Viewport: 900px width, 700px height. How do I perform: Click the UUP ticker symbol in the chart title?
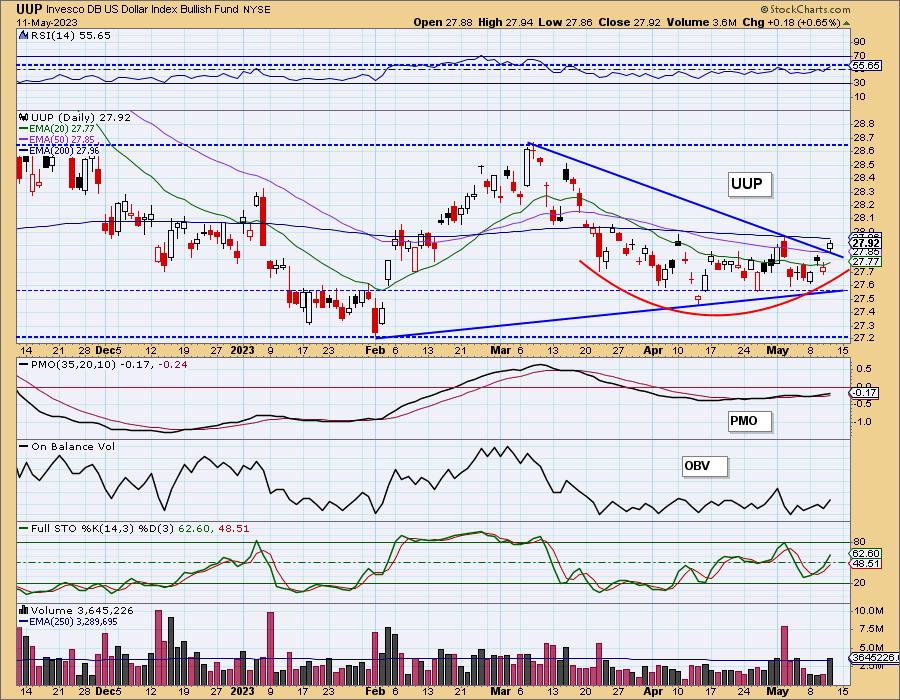(29, 9)
